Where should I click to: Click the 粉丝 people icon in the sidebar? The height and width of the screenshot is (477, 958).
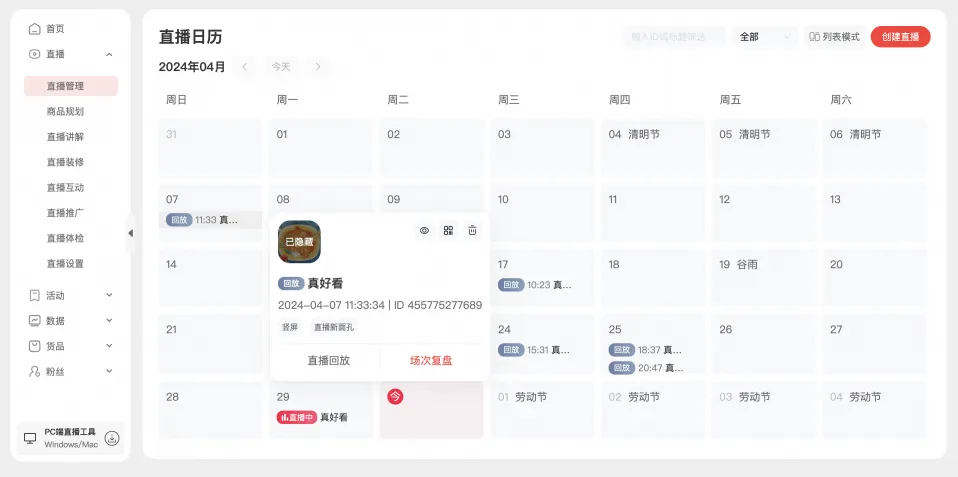click(35, 371)
